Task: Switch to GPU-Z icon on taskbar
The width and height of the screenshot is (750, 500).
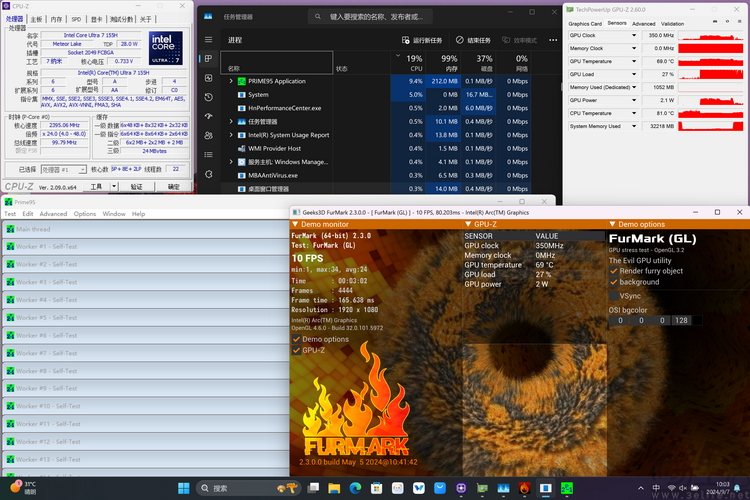Action: [x=482, y=488]
